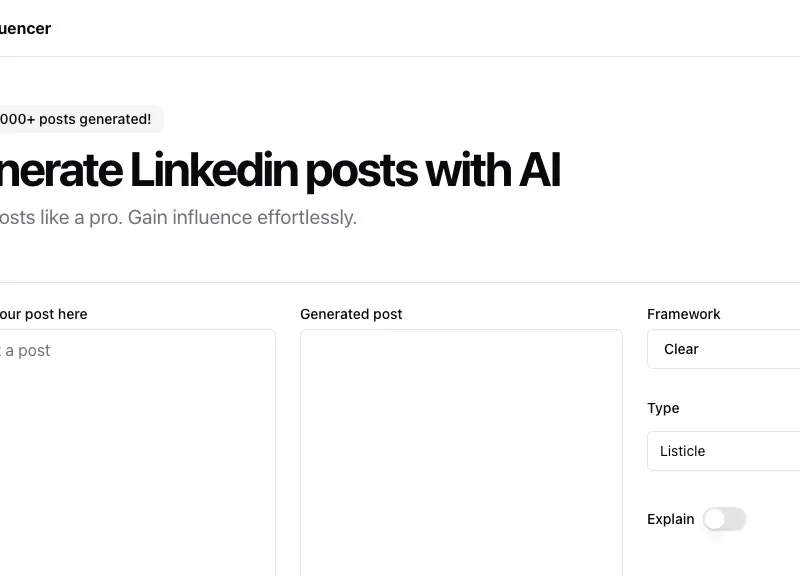Click the word 'Linkedin' in the headline
The height and width of the screenshot is (576, 800).
213,171
